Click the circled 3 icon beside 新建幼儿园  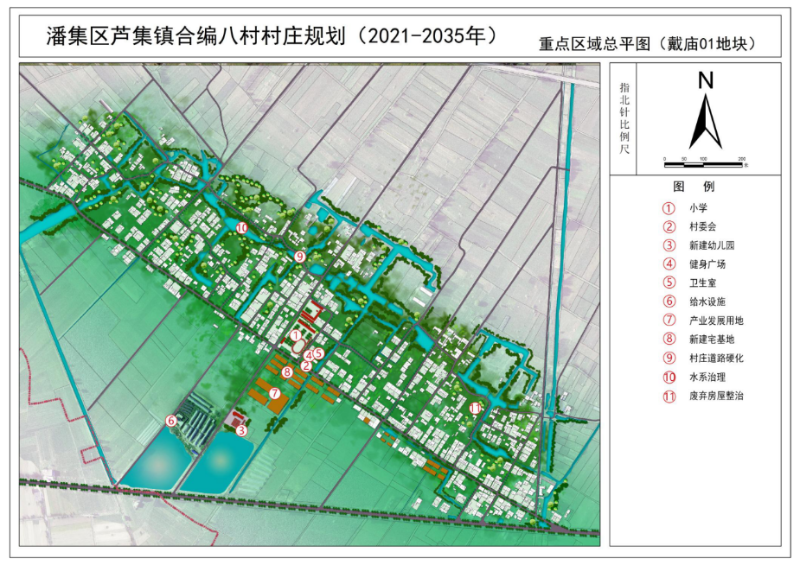pos(667,245)
